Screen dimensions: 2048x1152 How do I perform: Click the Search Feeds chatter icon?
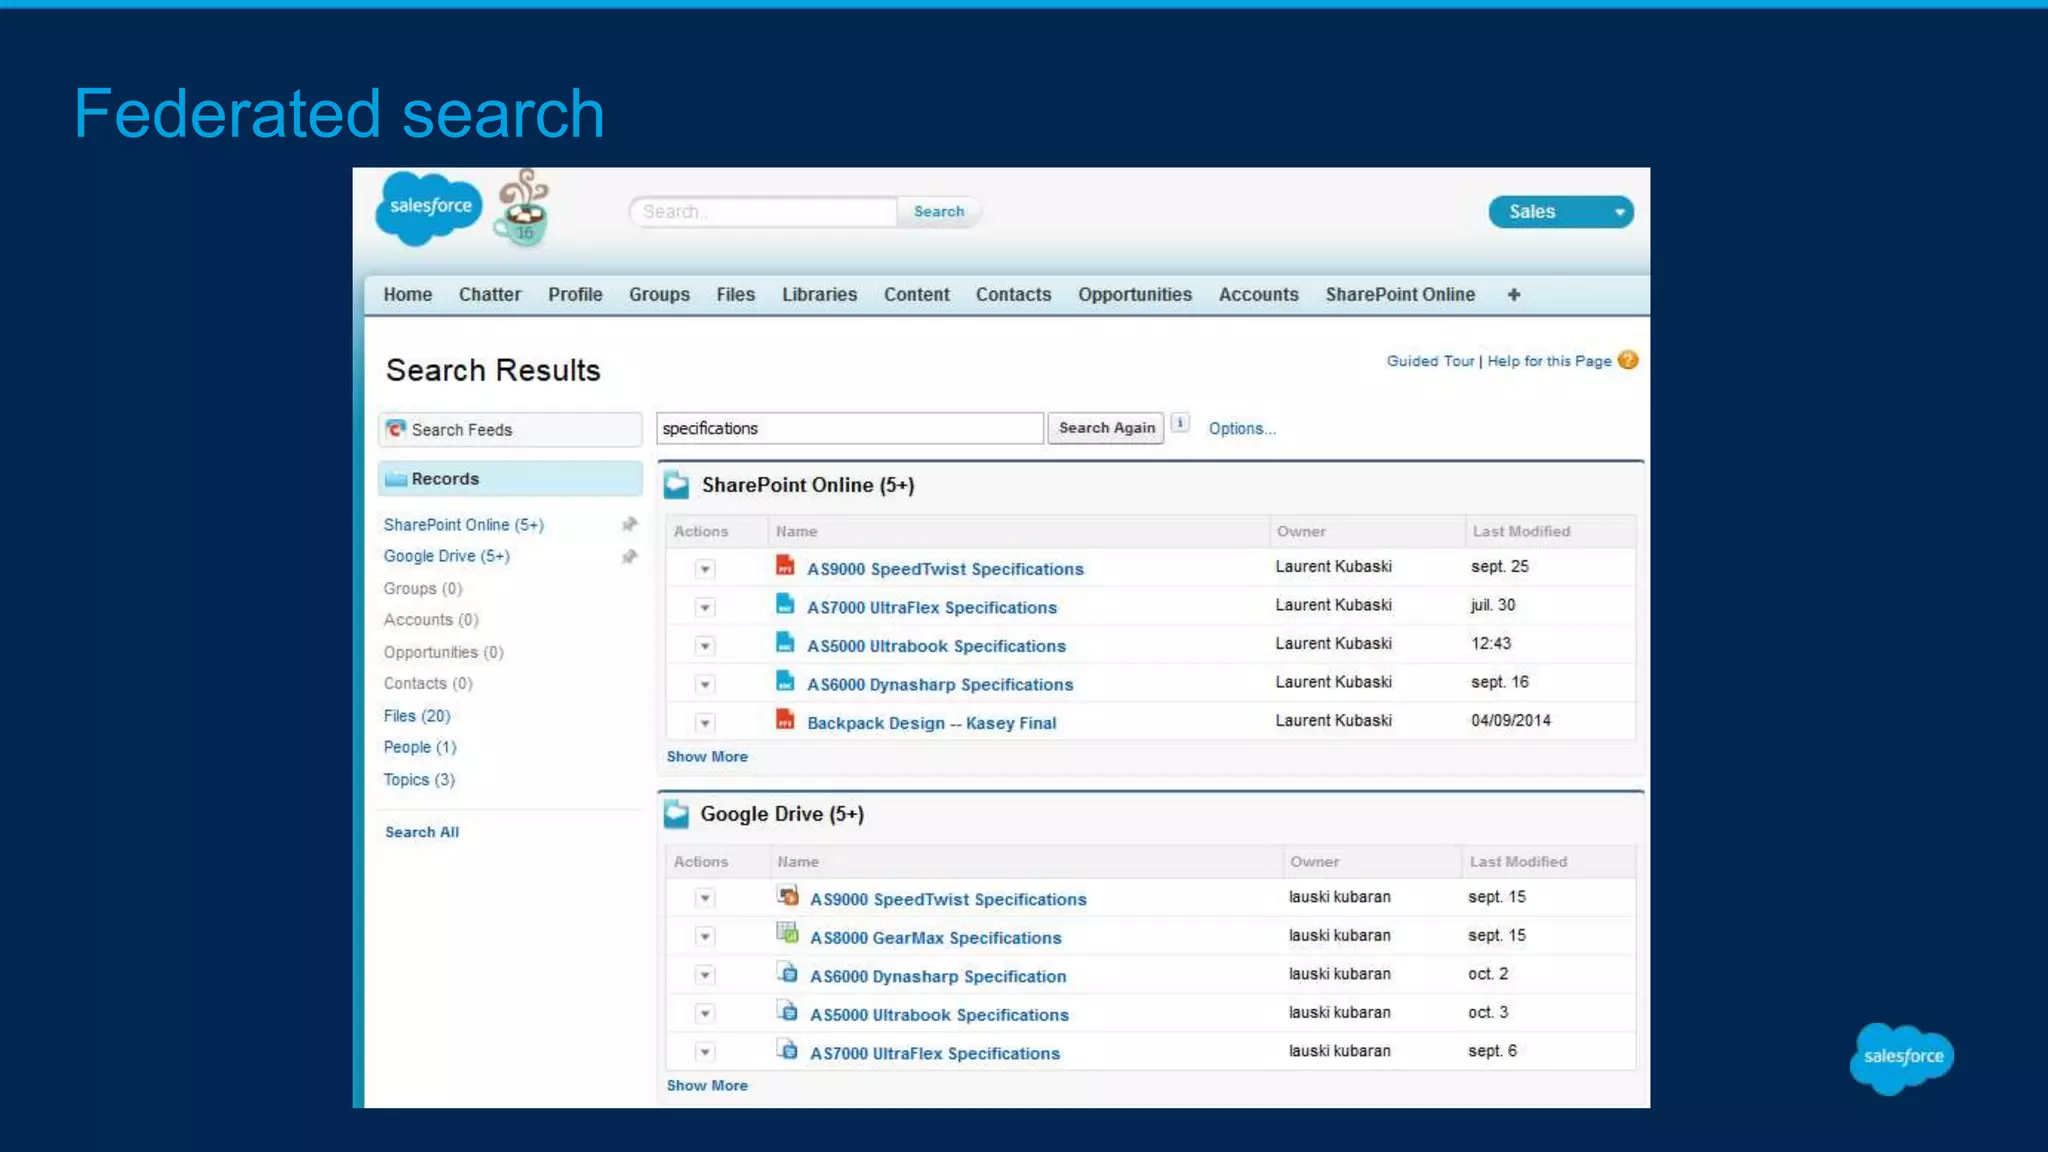pos(396,429)
